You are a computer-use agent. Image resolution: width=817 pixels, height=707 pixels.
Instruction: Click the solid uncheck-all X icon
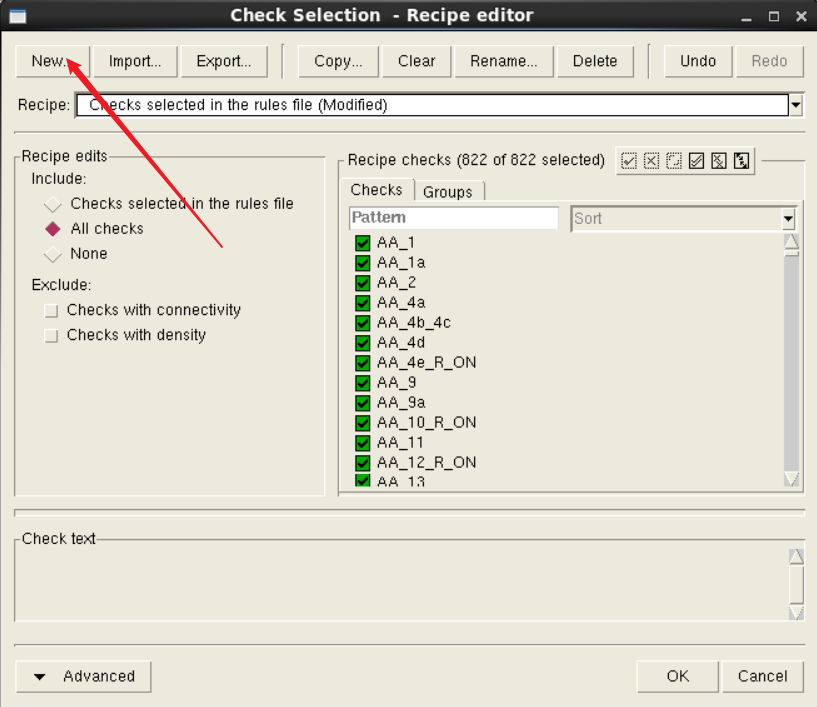pyautogui.click(x=717, y=160)
